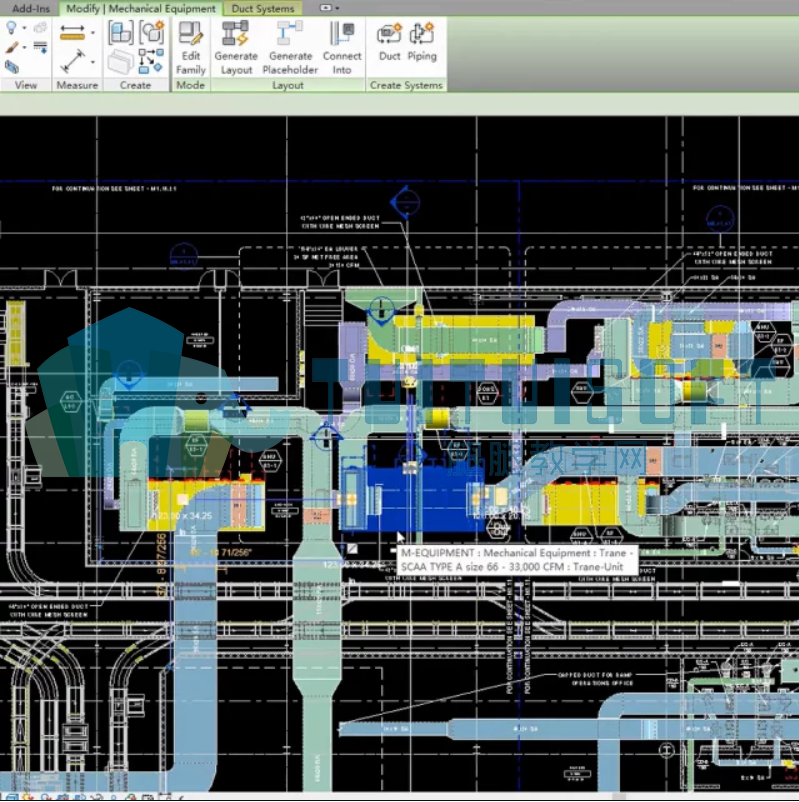This screenshot has width=799, height=802.
Task: Select the Aligned Dimension tool icon
Action: (x=72, y=61)
